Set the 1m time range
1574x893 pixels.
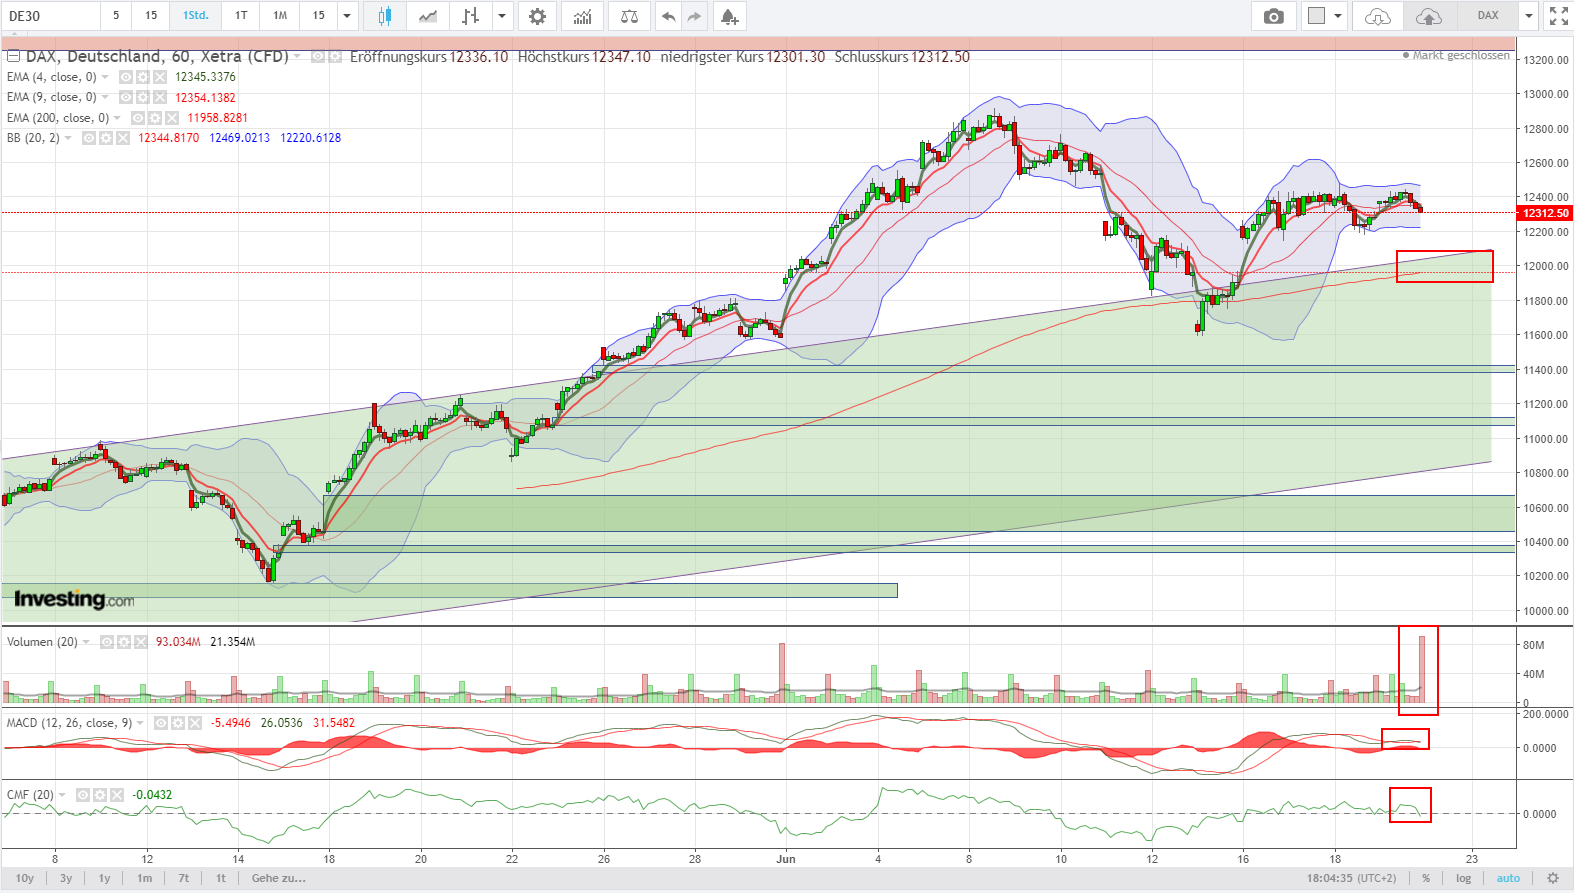145,878
